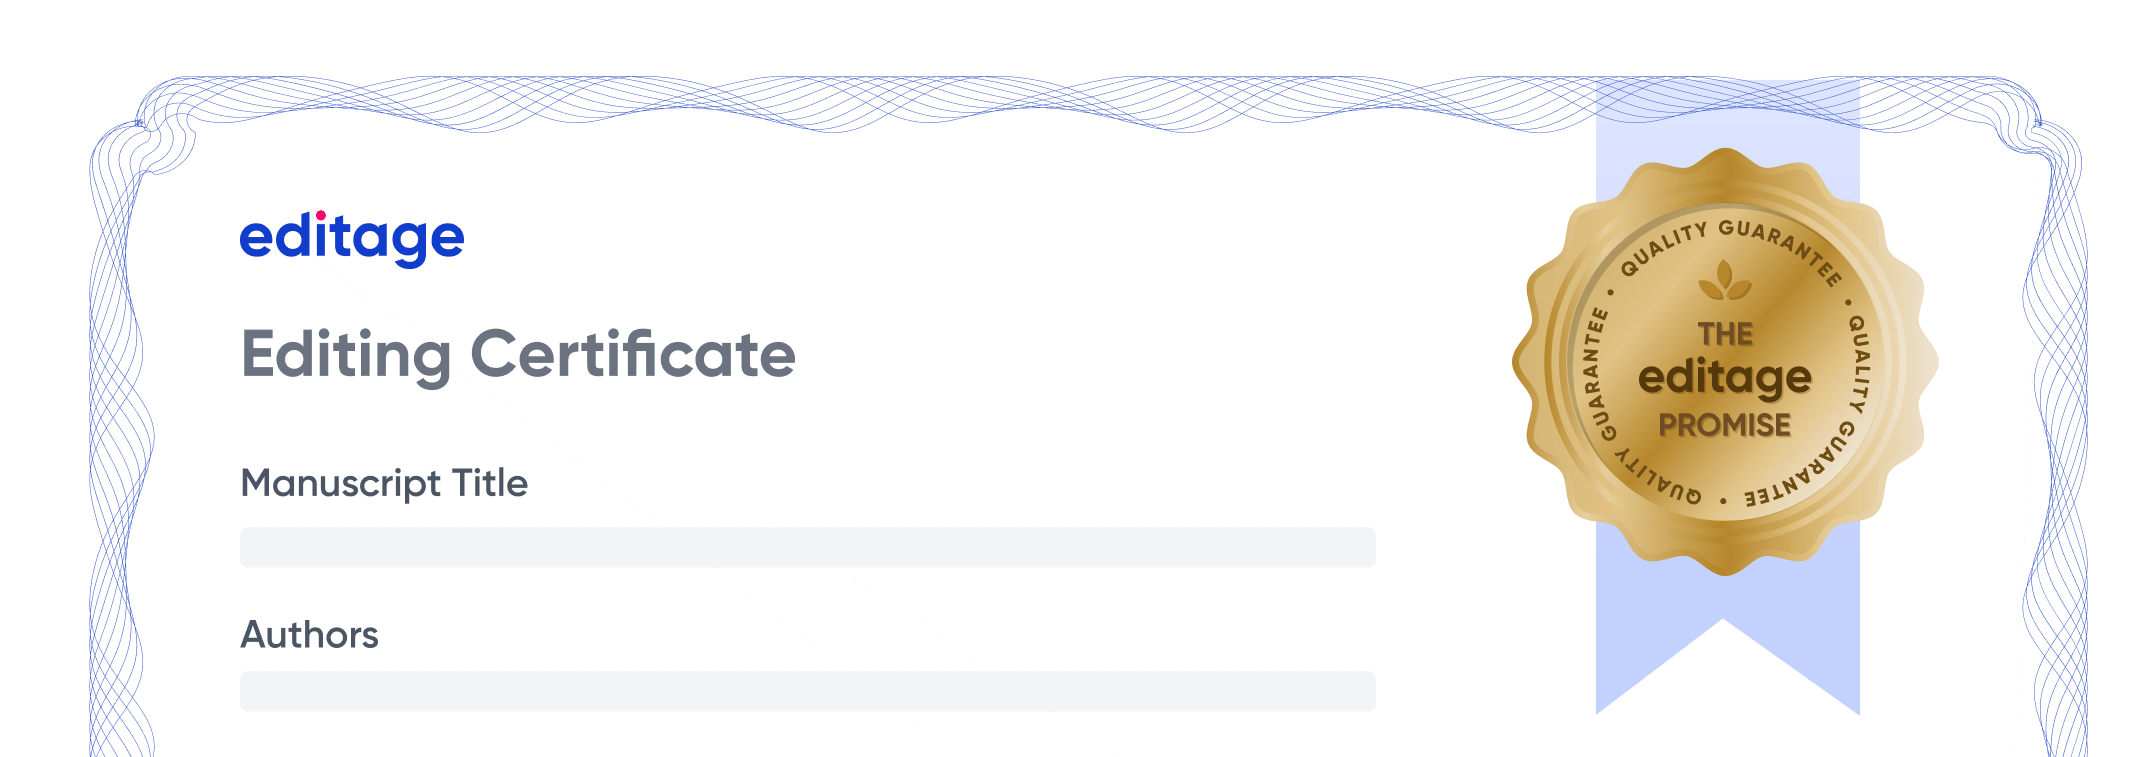Screen dimensions: 2148x757
Task: Click the blue ribbon tail below seal
Action: [1727, 640]
